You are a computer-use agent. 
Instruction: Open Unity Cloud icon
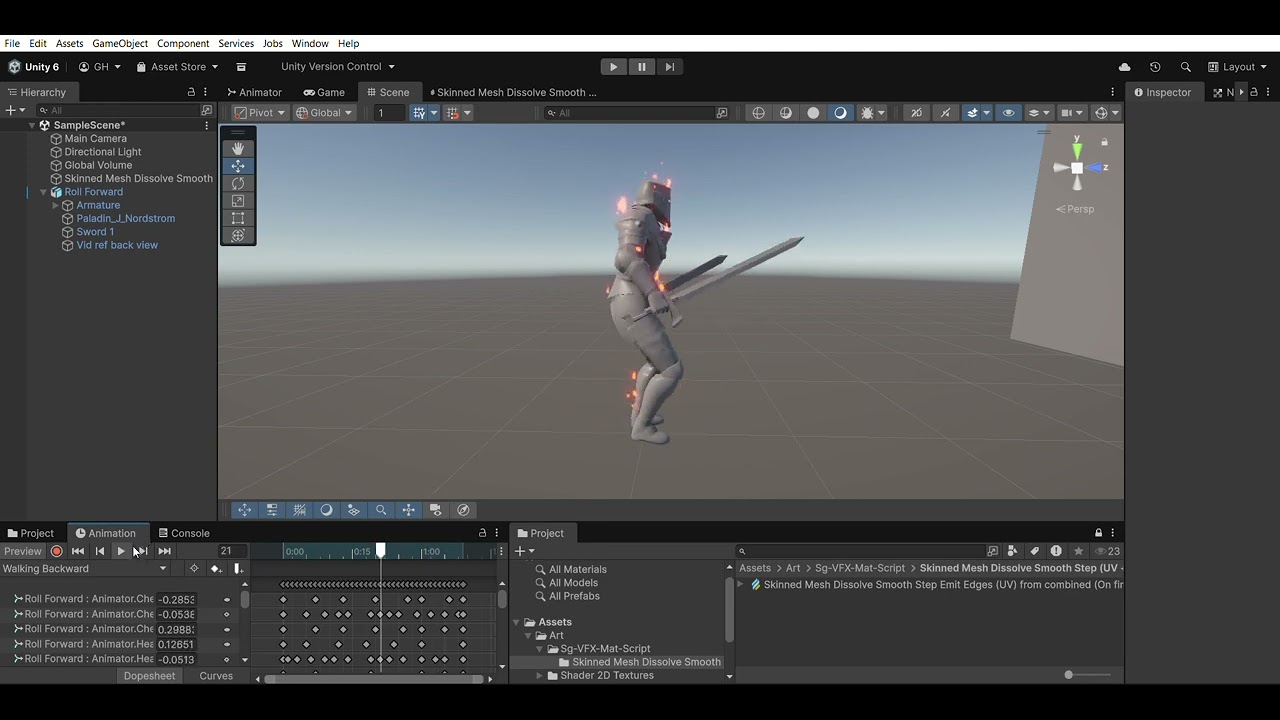pos(1124,67)
